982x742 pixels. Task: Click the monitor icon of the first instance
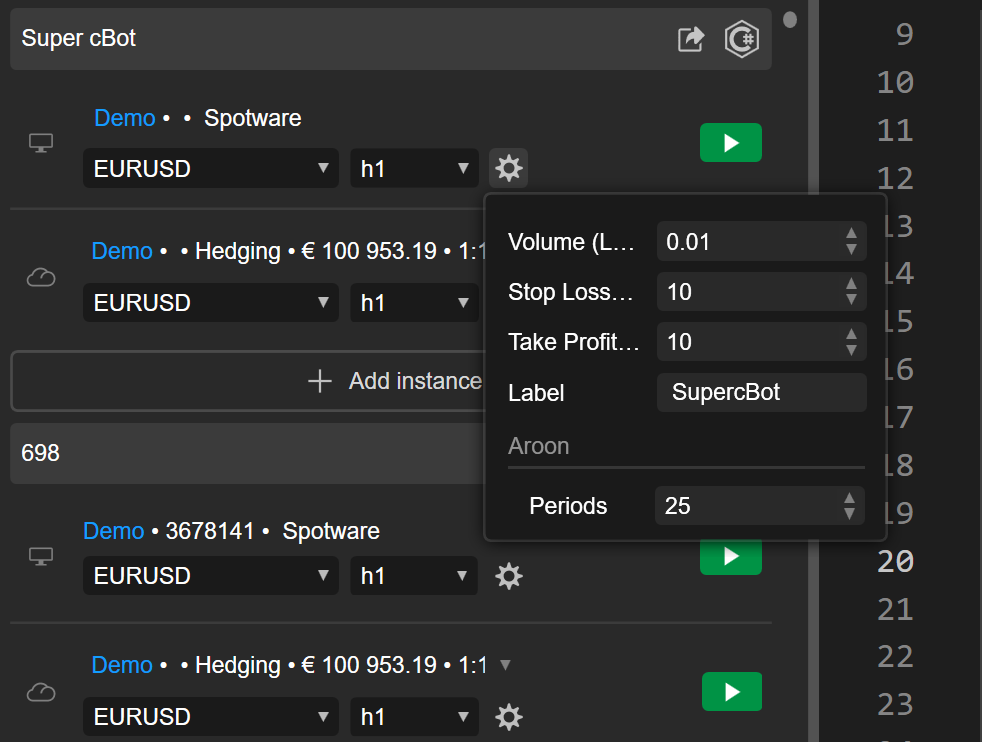tap(40, 143)
